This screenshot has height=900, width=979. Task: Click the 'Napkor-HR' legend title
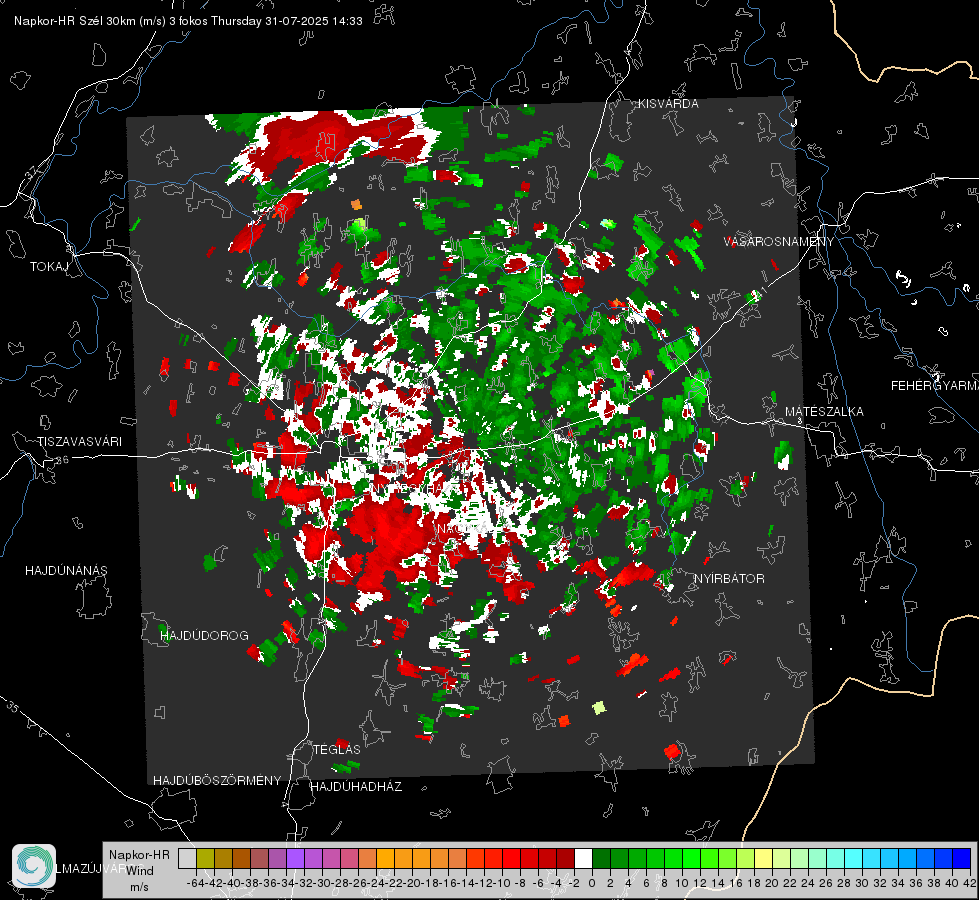pyautogui.click(x=139, y=854)
